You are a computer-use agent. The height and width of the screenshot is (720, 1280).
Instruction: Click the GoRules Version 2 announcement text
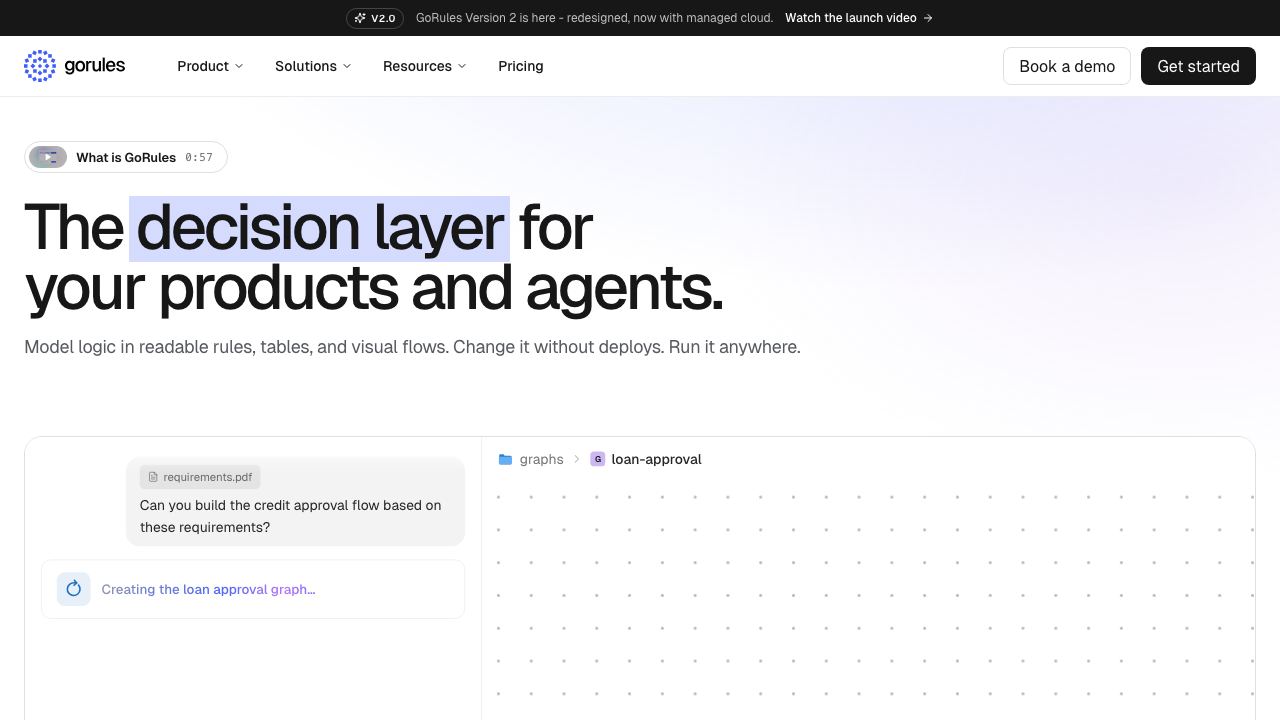coord(594,18)
